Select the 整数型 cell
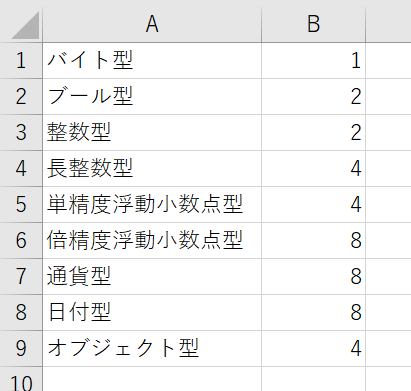 pos(152,132)
